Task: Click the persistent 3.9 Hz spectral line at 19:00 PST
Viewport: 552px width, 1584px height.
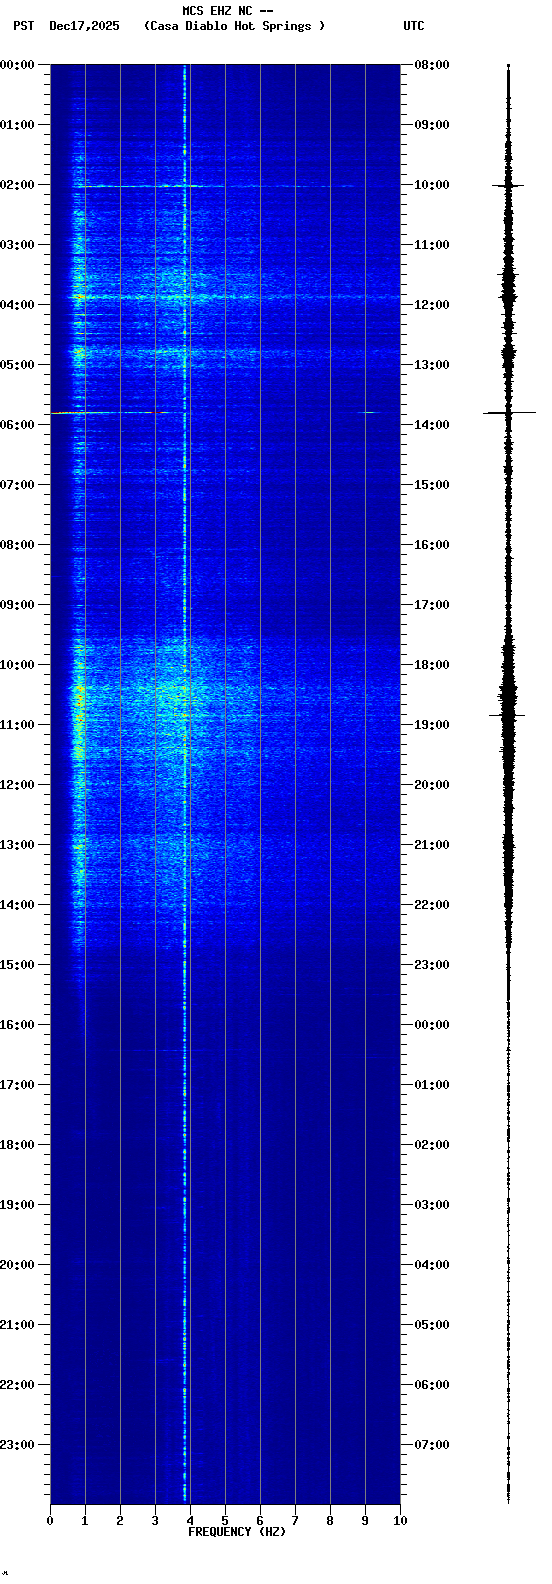Action: 185,1205
